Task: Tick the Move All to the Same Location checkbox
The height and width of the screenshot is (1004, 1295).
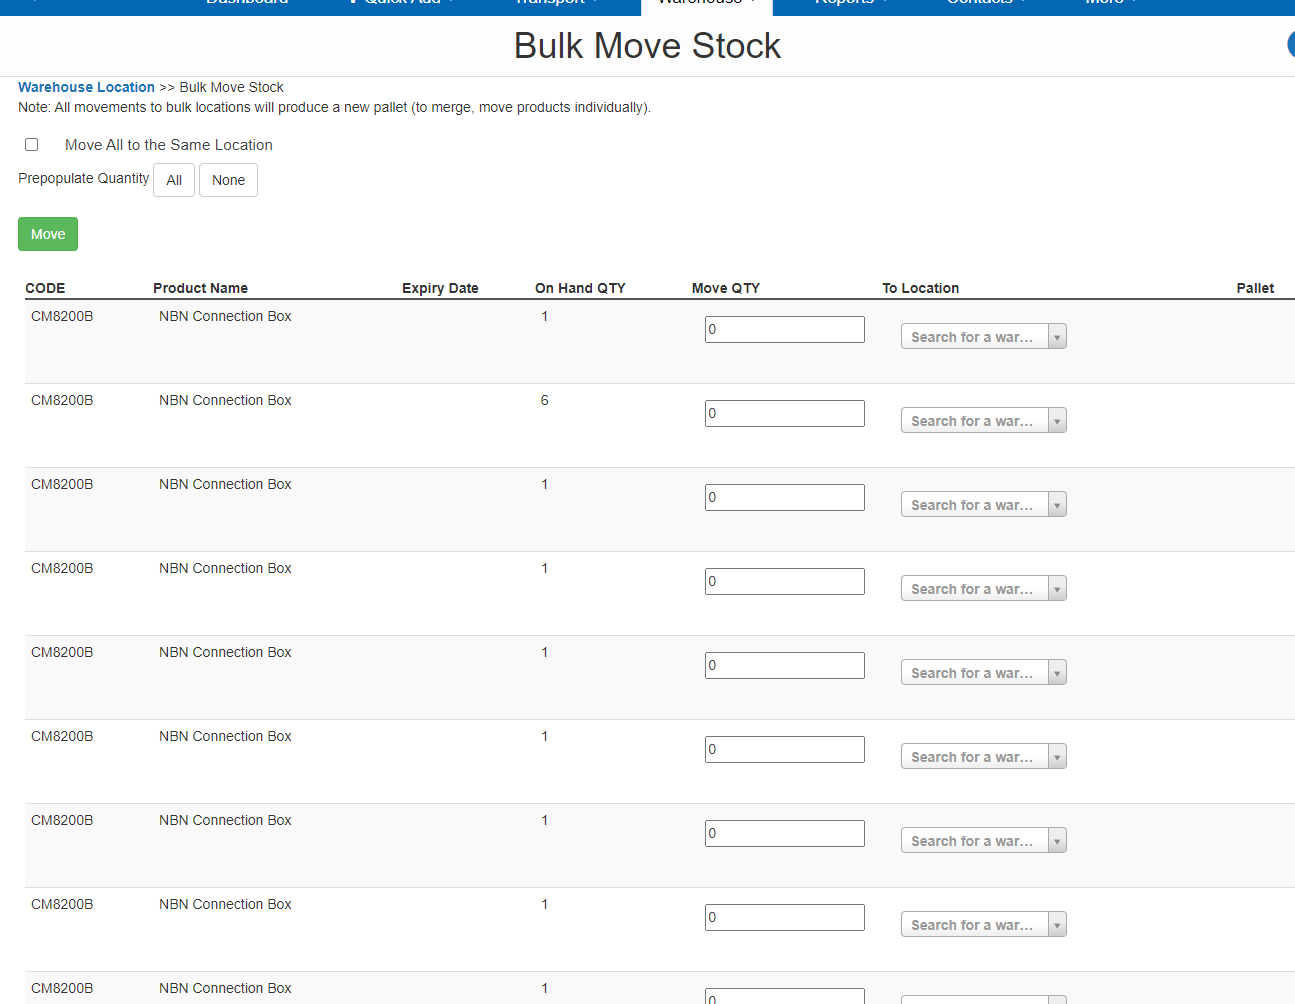Action: [x=32, y=145]
